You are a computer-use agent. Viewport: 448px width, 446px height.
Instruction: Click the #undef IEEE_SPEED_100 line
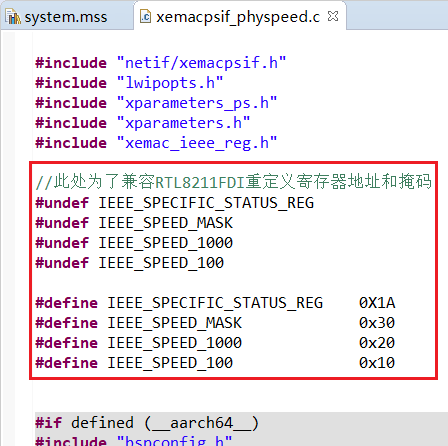pos(129,263)
